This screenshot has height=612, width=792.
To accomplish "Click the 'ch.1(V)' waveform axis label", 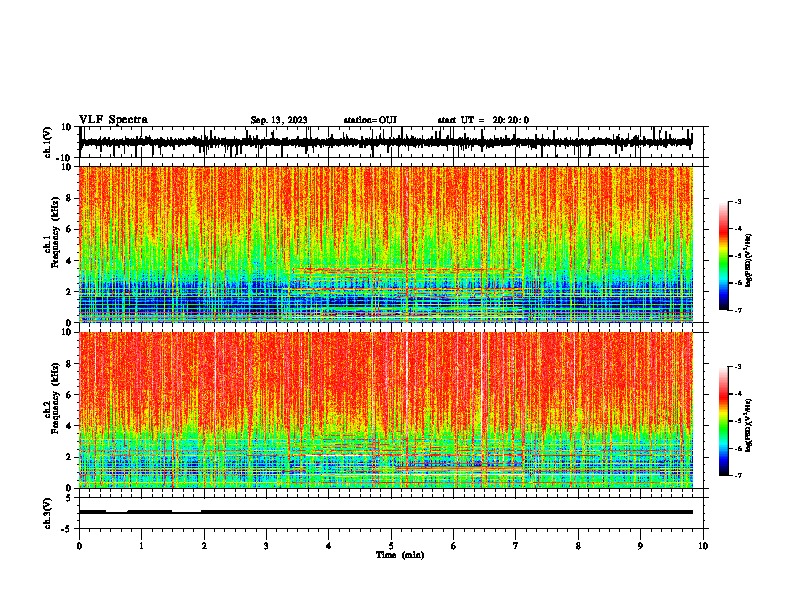I will (48, 142).
